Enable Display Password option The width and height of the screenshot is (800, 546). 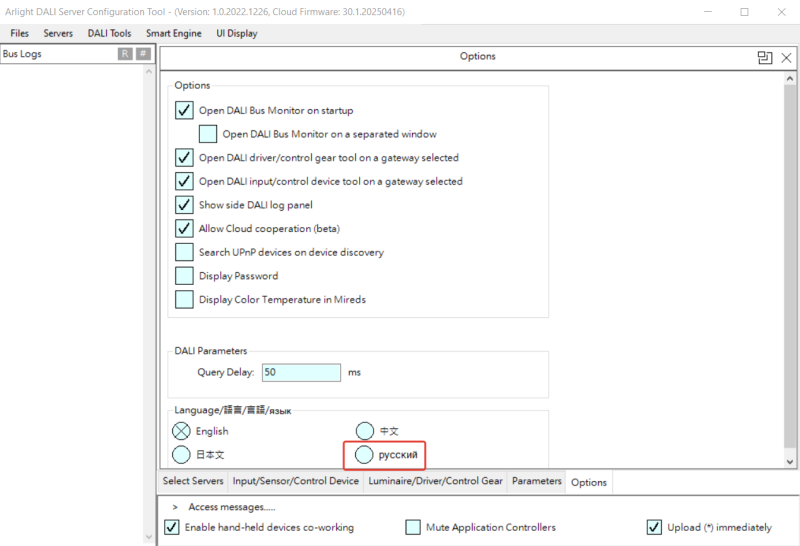(x=184, y=276)
